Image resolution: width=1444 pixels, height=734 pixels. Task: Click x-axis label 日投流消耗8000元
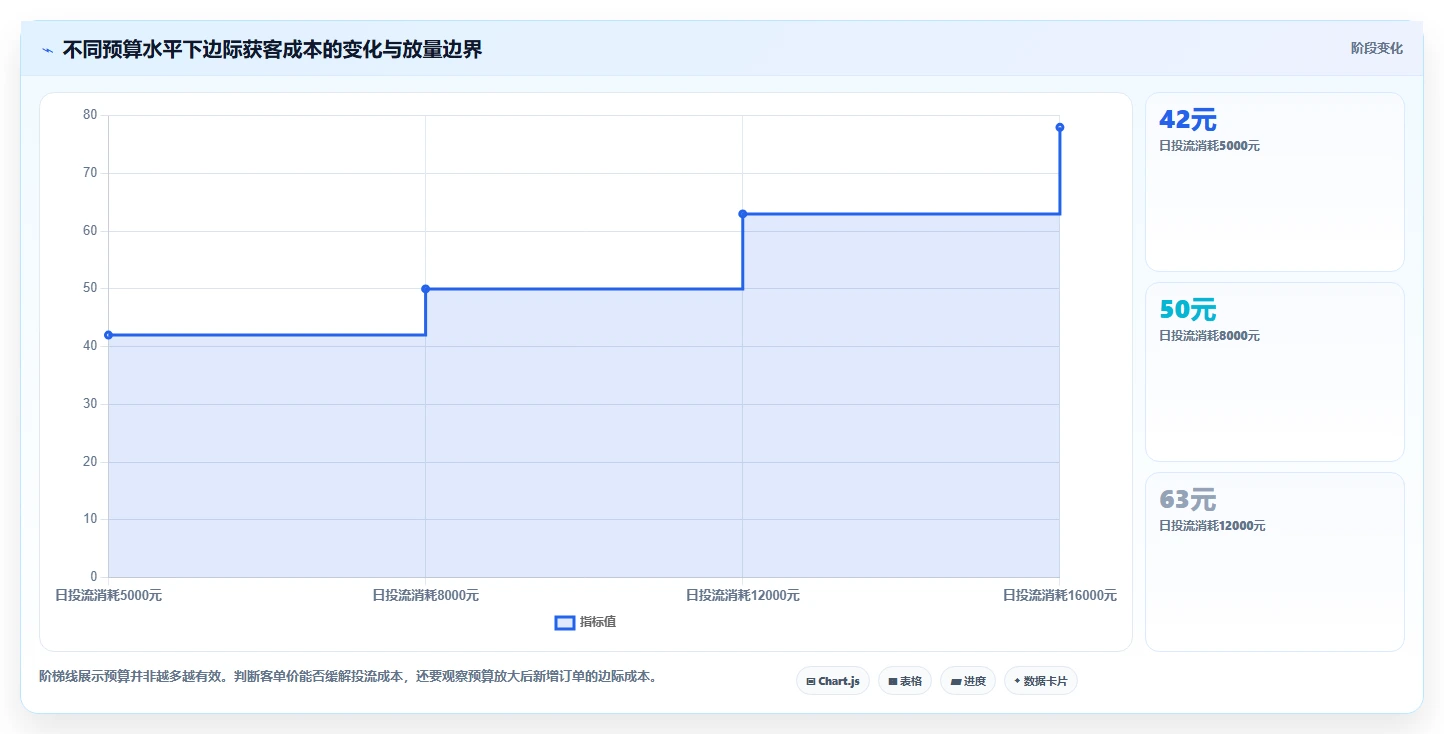pos(425,595)
